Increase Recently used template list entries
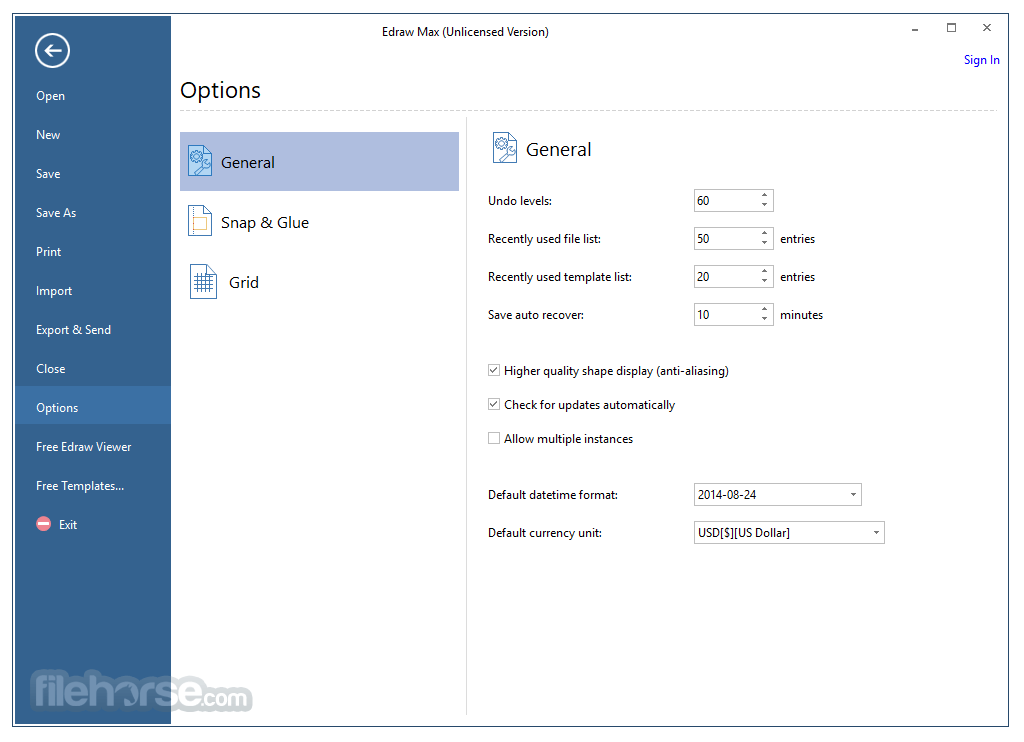The image size is (1024, 742). [764, 271]
